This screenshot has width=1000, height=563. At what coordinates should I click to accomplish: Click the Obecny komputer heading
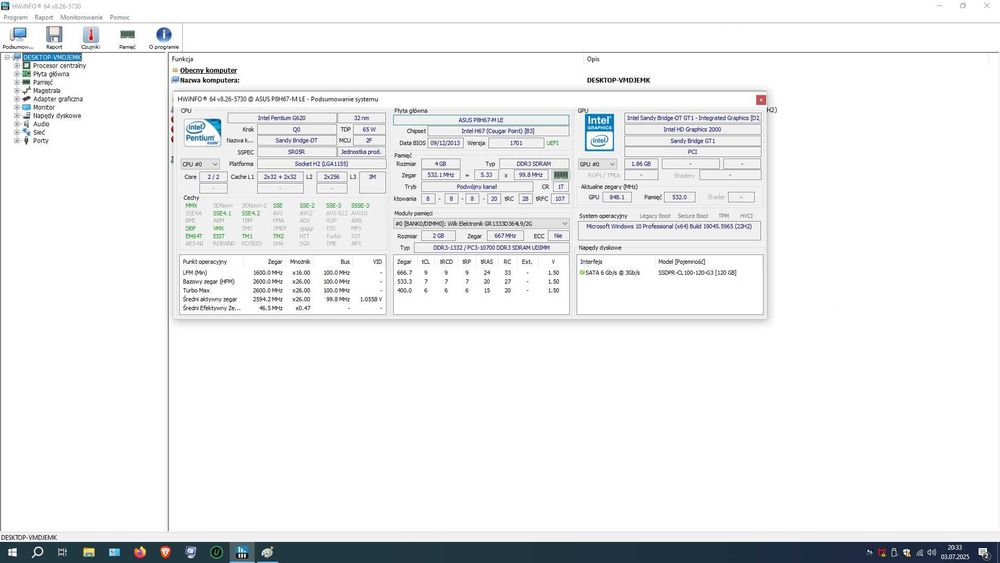coord(209,70)
